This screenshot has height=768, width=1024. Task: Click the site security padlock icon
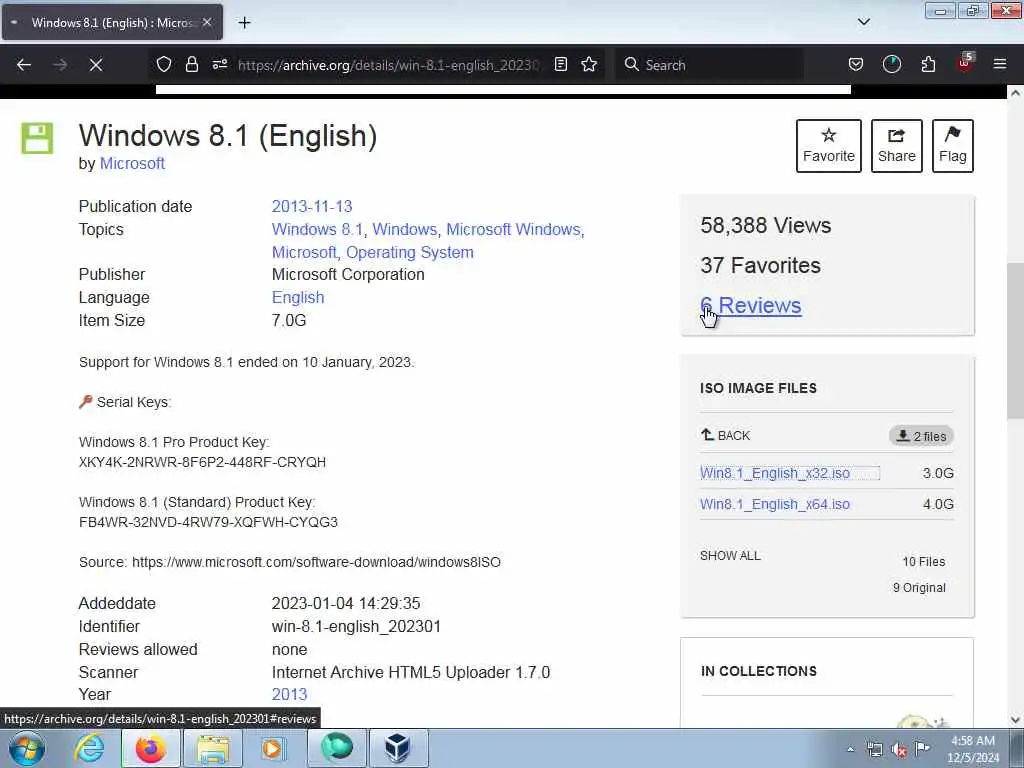point(191,64)
